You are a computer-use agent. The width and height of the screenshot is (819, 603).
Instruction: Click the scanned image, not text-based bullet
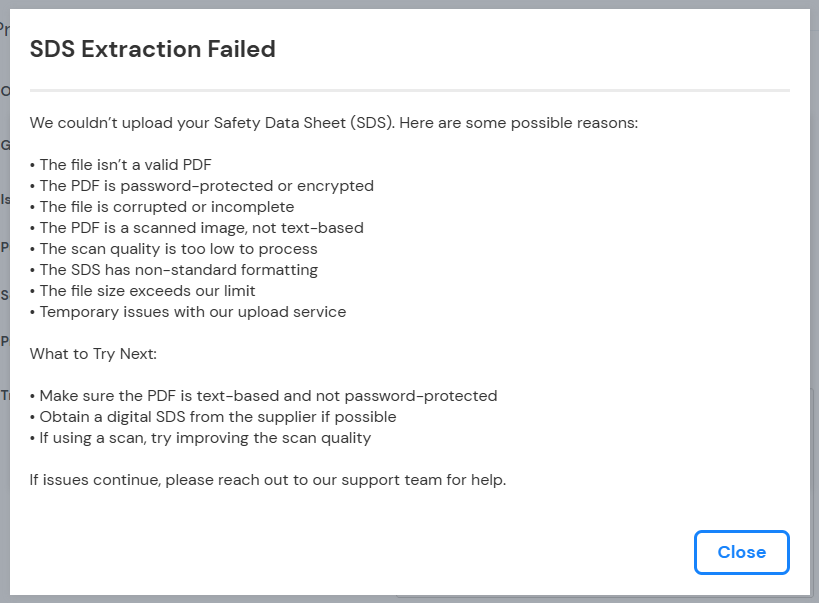coord(197,227)
